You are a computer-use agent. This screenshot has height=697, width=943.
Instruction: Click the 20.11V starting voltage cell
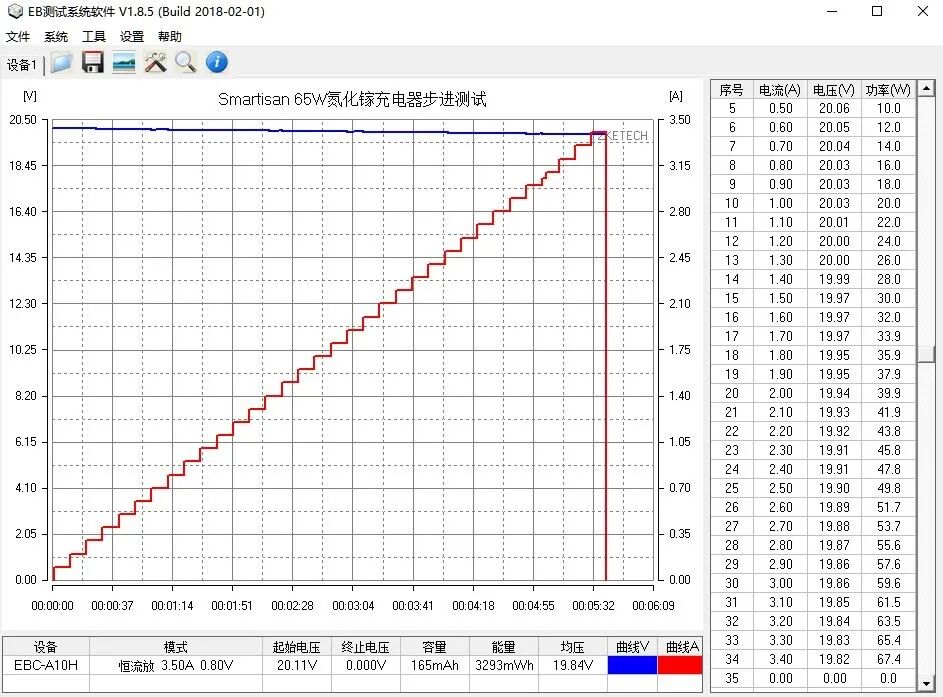click(296, 665)
